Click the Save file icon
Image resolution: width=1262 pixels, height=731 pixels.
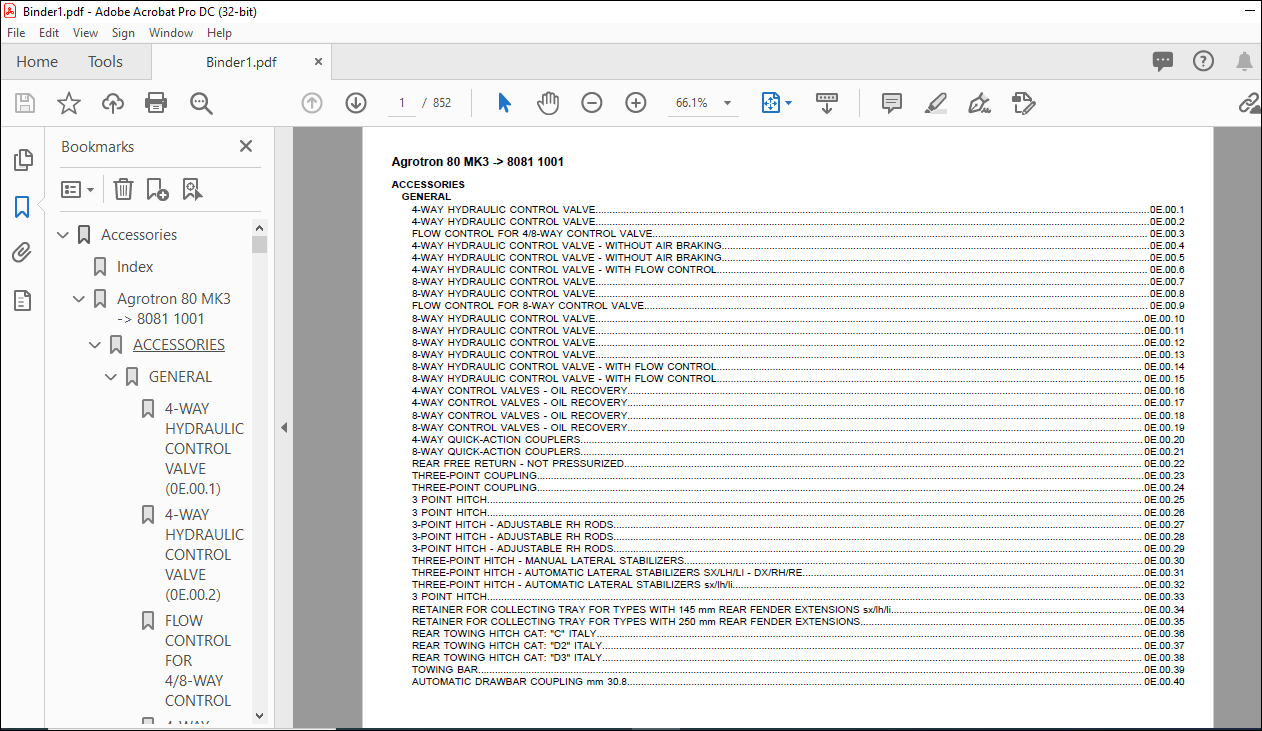click(x=25, y=103)
